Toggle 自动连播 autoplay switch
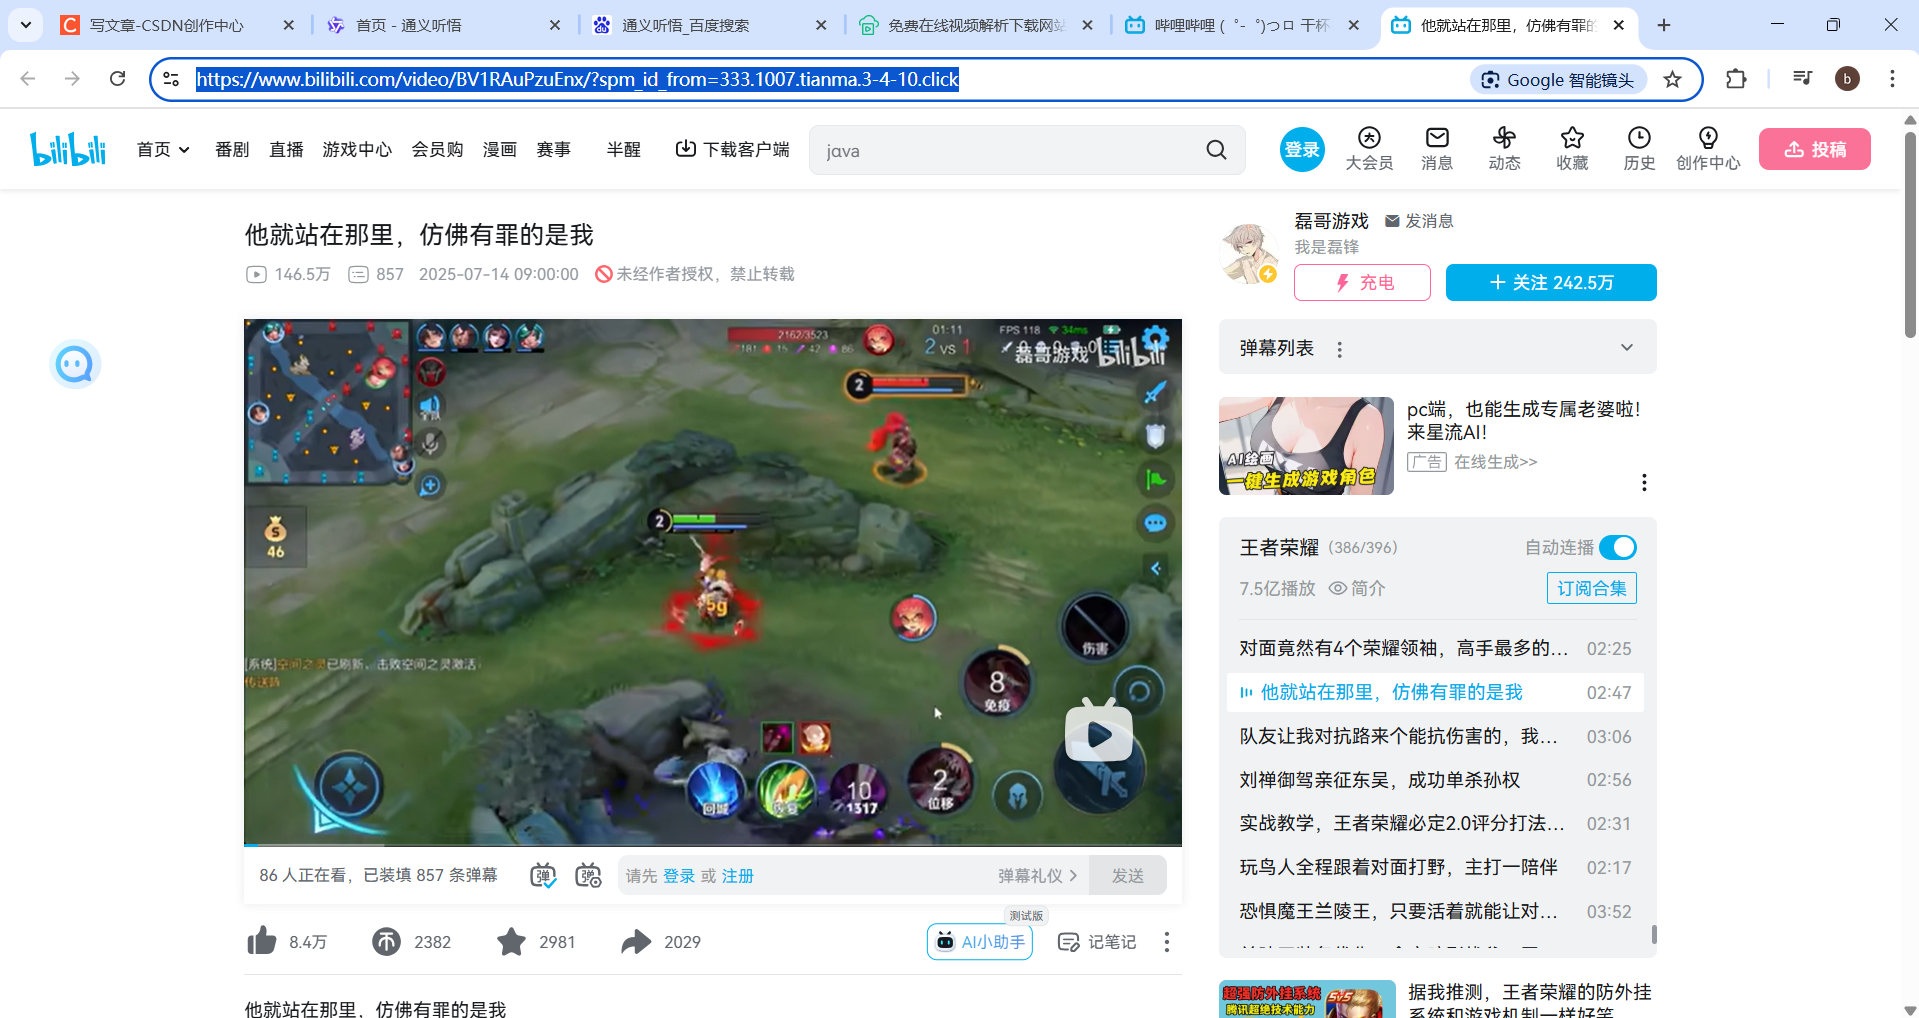The height and width of the screenshot is (1018, 1919). pyautogui.click(x=1617, y=547)
